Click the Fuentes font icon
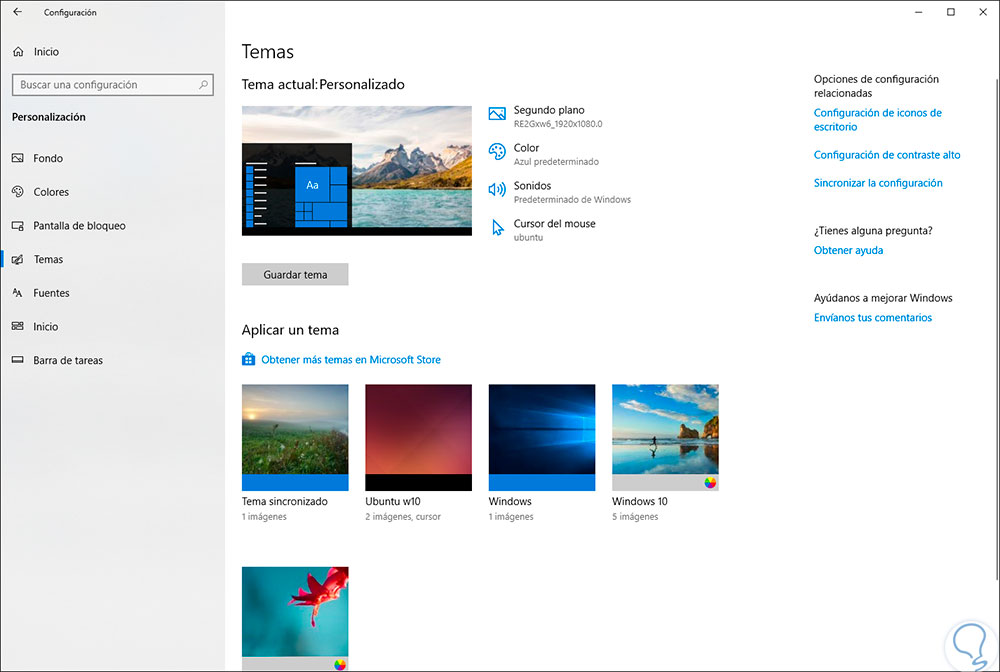 18,293
